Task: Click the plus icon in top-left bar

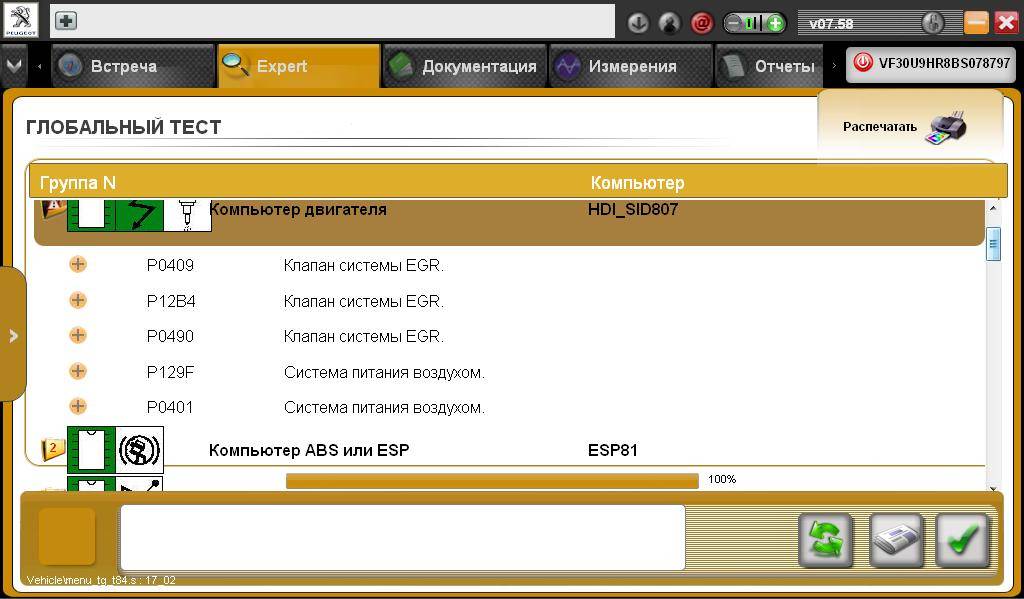Action: pos(65,21)
